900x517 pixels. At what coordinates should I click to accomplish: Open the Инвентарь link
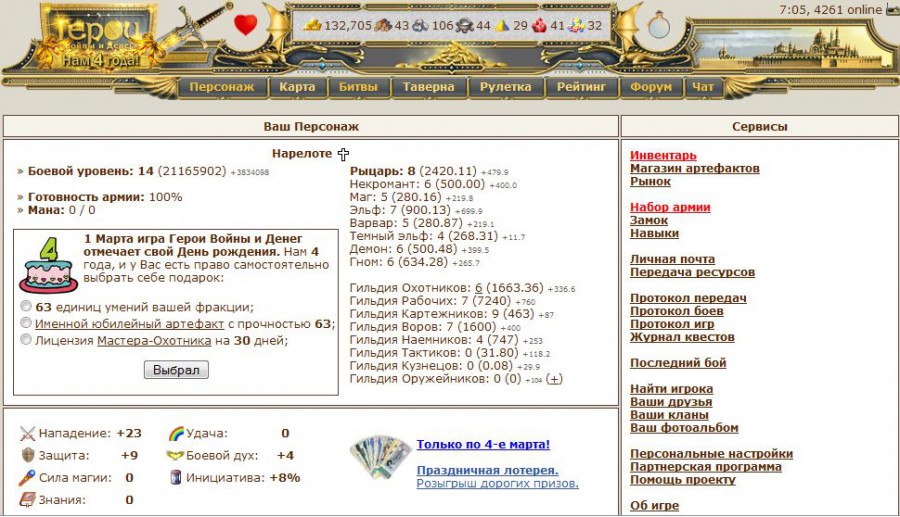coord(663,156)
